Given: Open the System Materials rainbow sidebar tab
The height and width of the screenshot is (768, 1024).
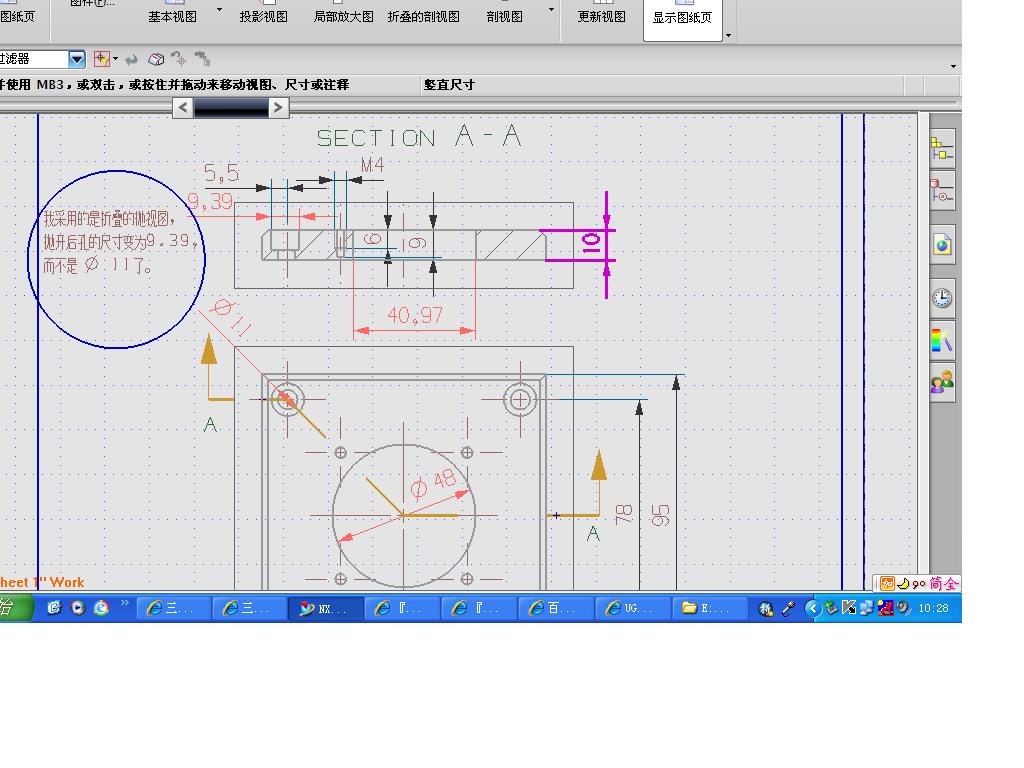Looking at the screenshot, I should point(942,340).
